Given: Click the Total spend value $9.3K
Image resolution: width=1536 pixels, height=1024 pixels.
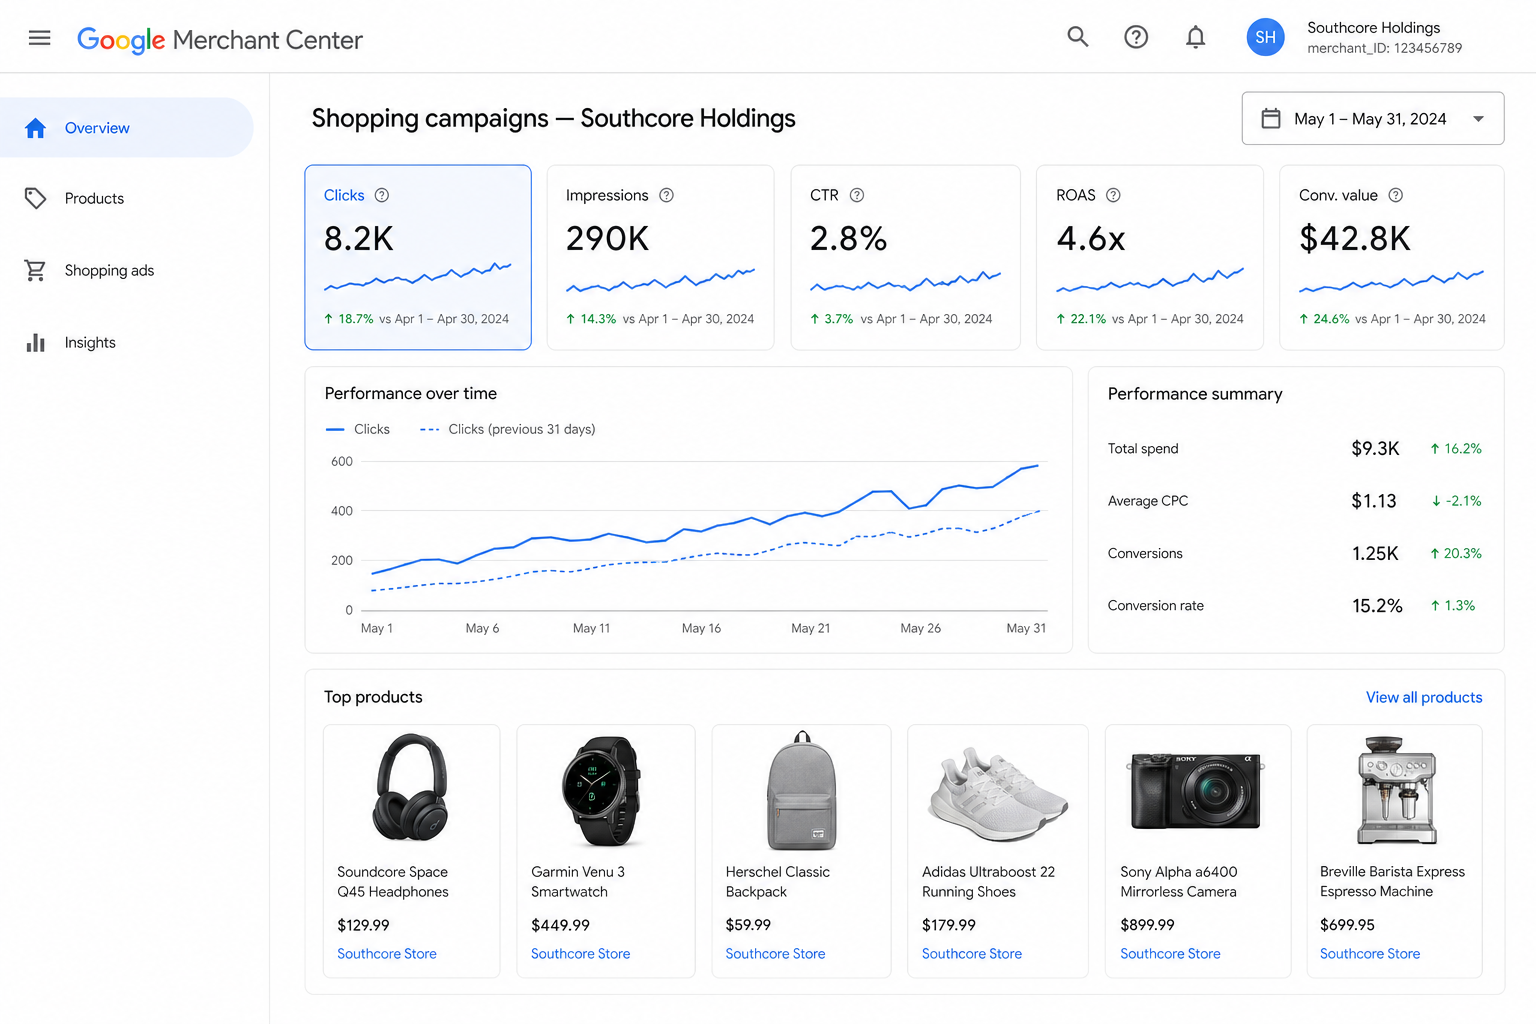Looking at the screenshot, I should [1375, 449].
